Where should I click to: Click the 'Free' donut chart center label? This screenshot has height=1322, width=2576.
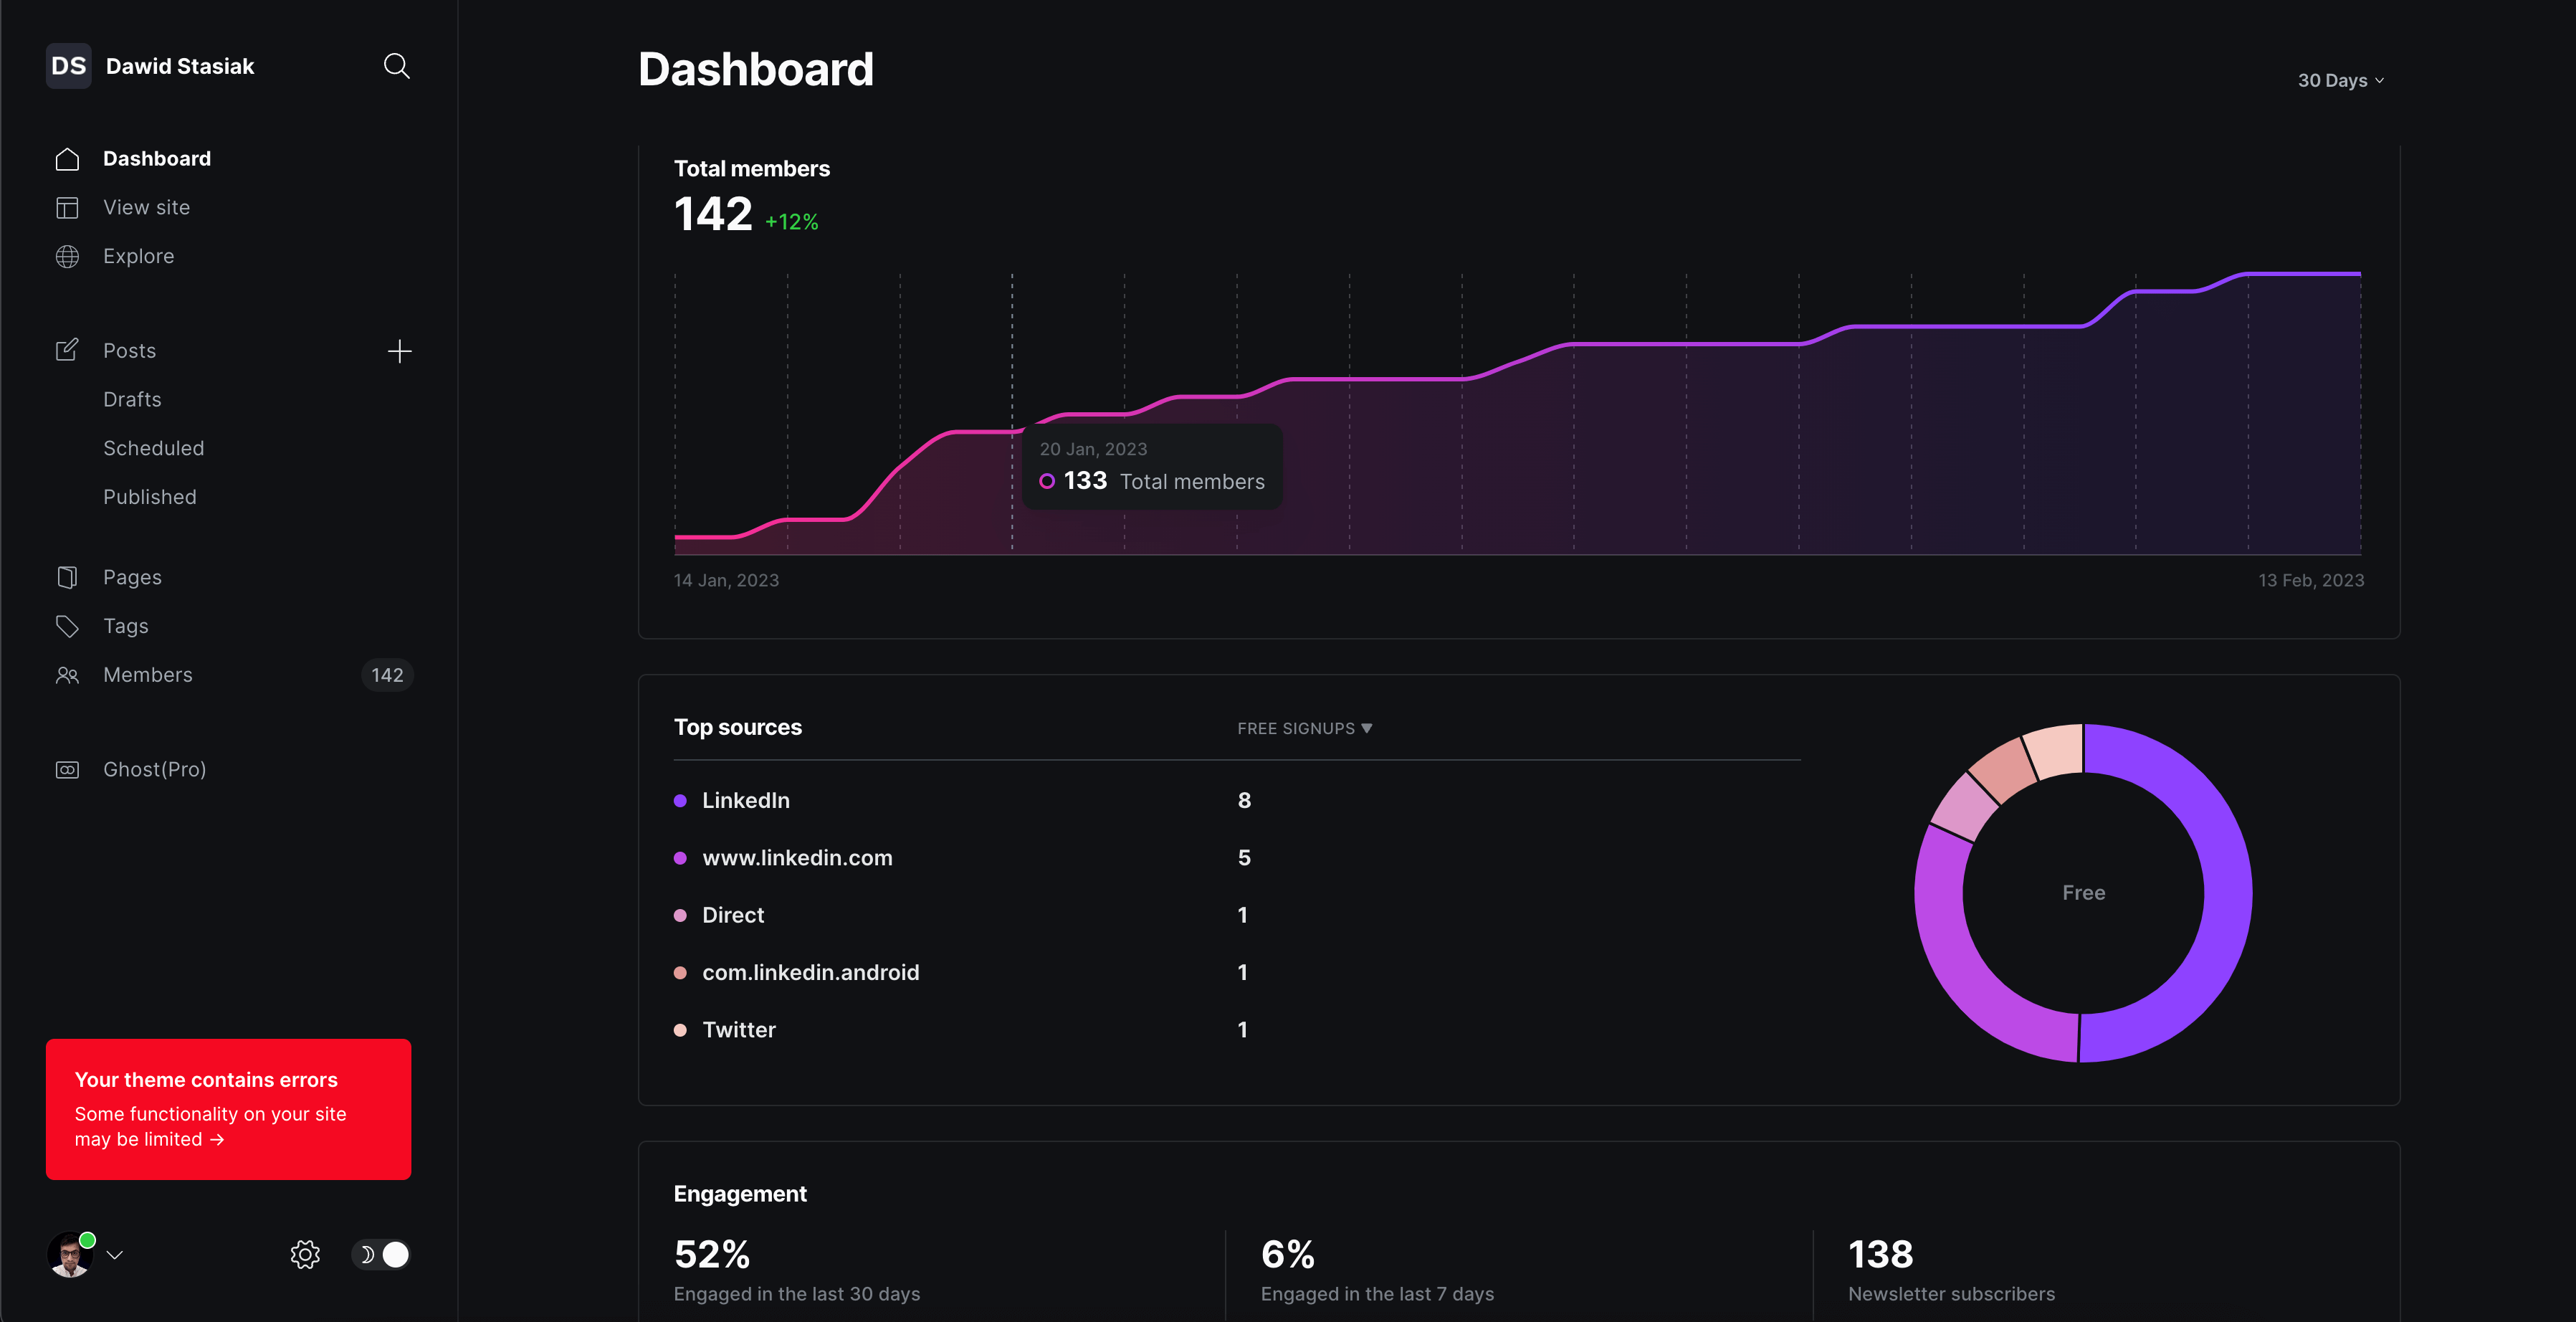[2083, 893]
